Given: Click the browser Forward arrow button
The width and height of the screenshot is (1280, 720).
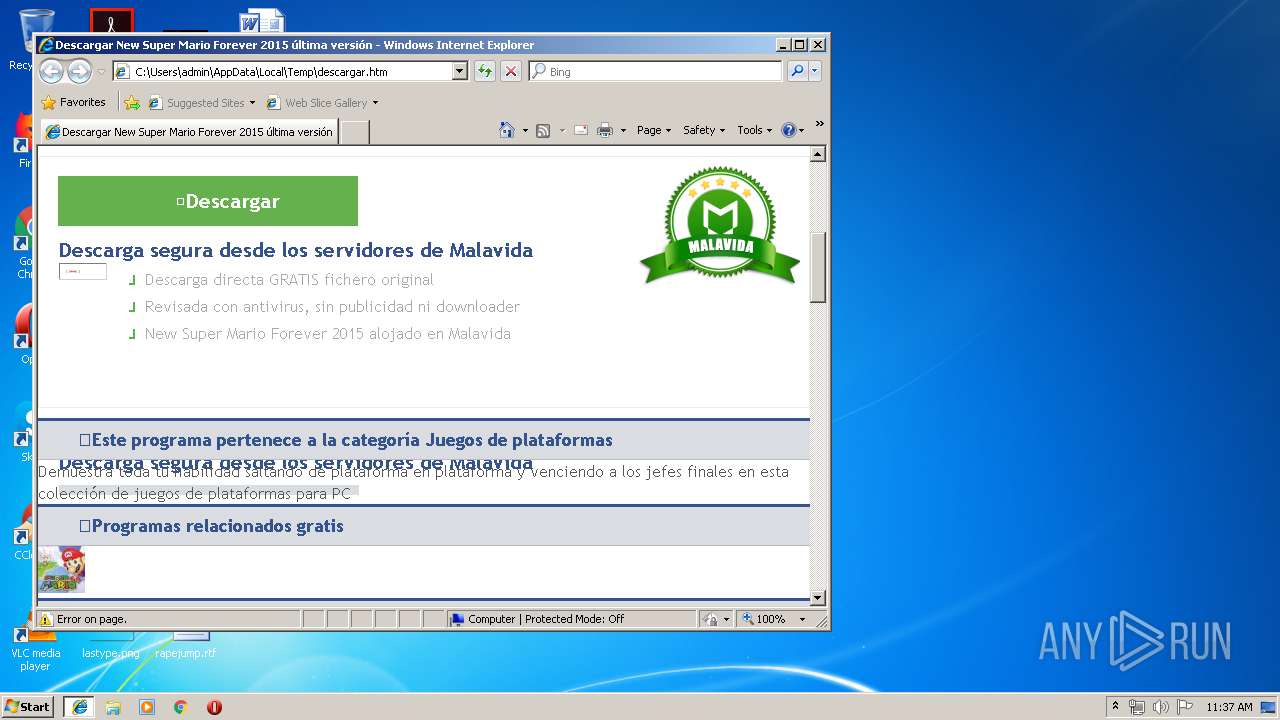Looking at the screenshot, I should pos(79,71).
